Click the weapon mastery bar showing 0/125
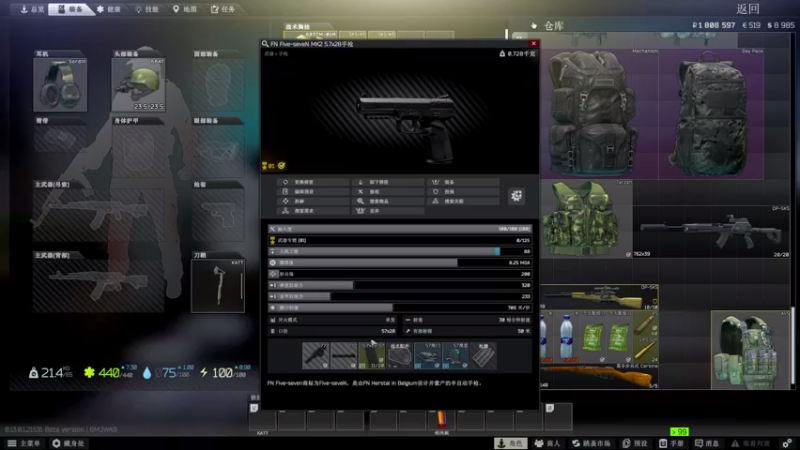800x450 pixels. pyautogui.click(x=400, y=240)
